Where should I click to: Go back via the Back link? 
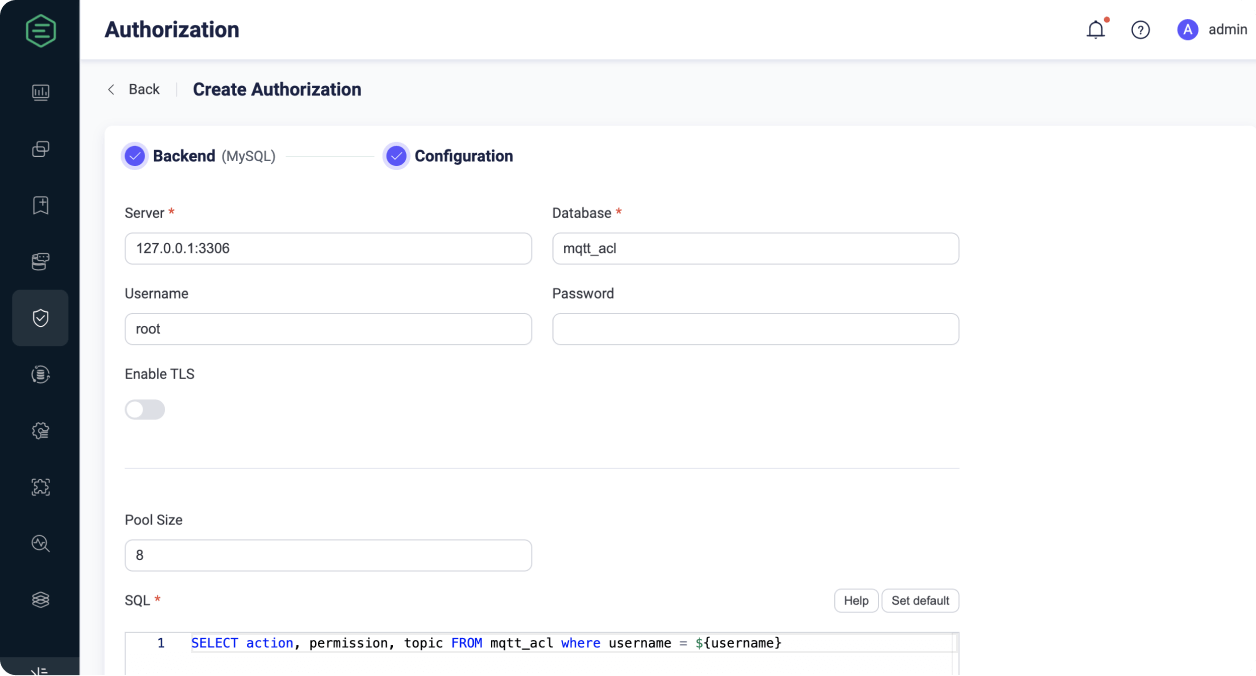(134, 89)
